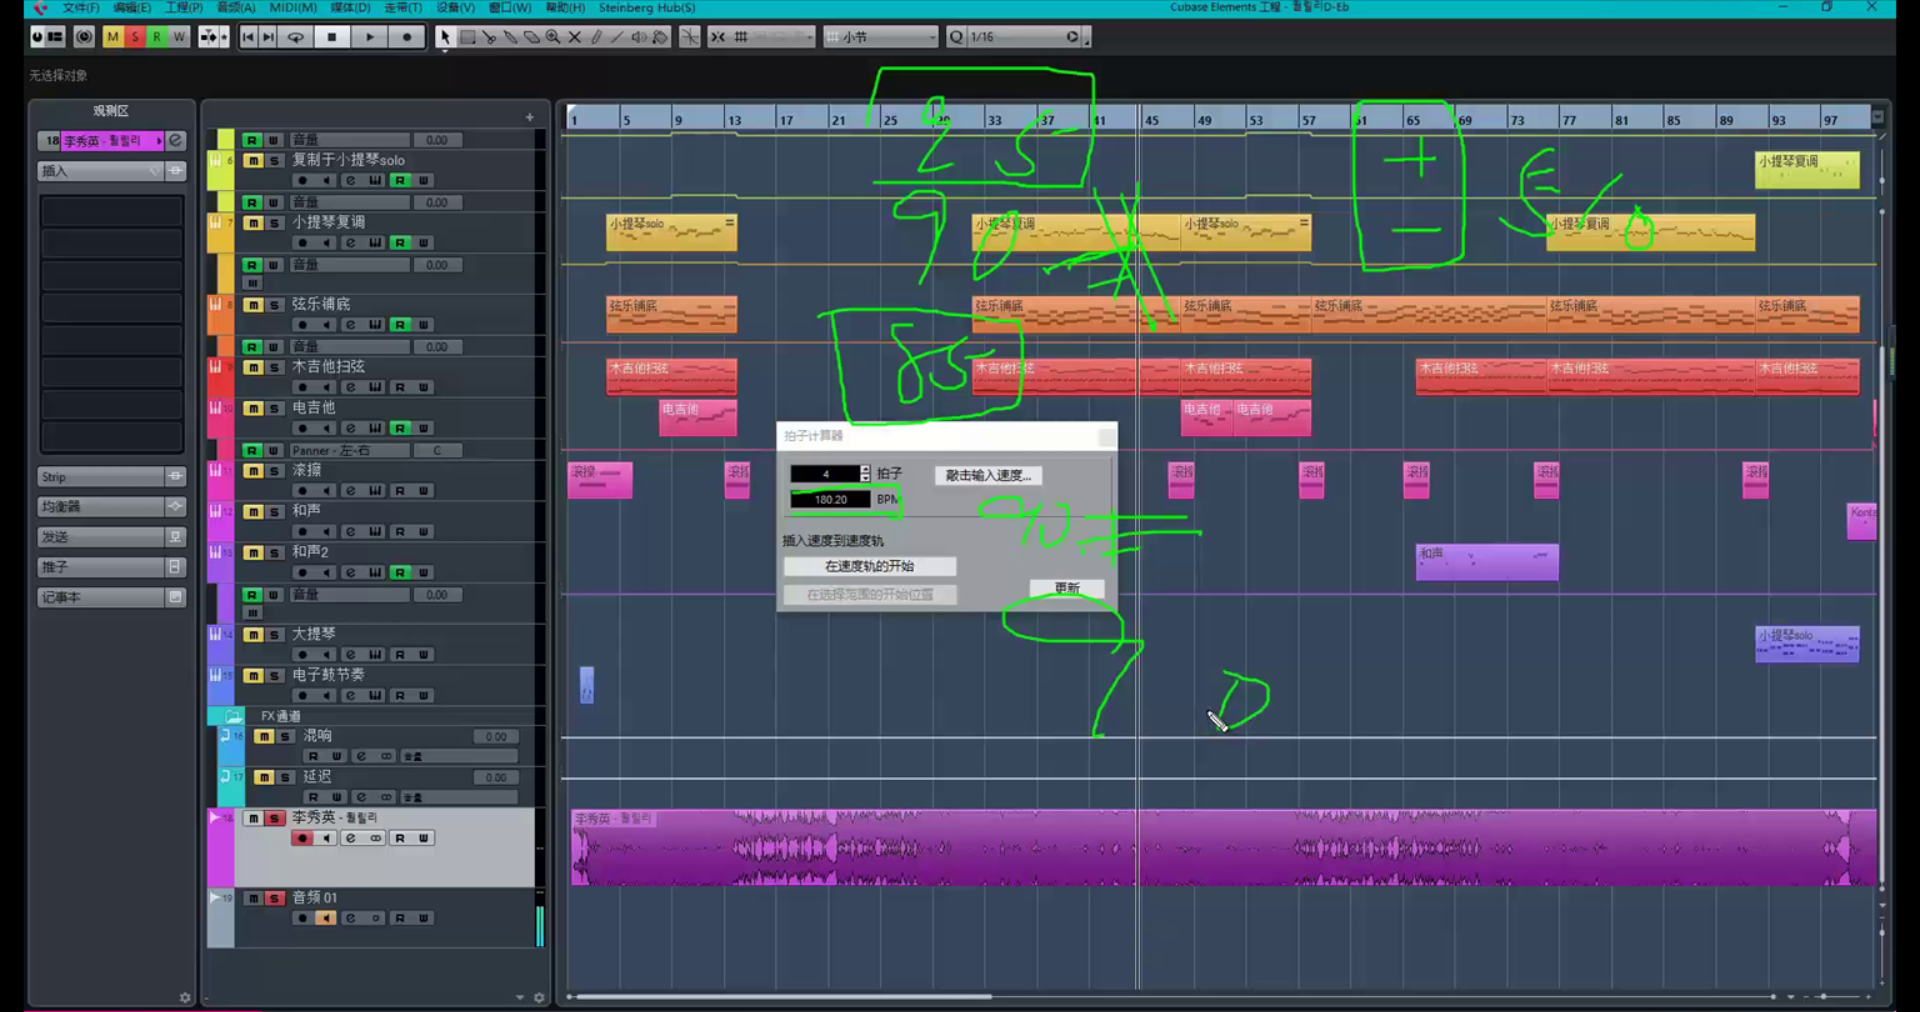1920x1012 pixels.
Task: Expand the Strip inspector section
Action: 112,477
